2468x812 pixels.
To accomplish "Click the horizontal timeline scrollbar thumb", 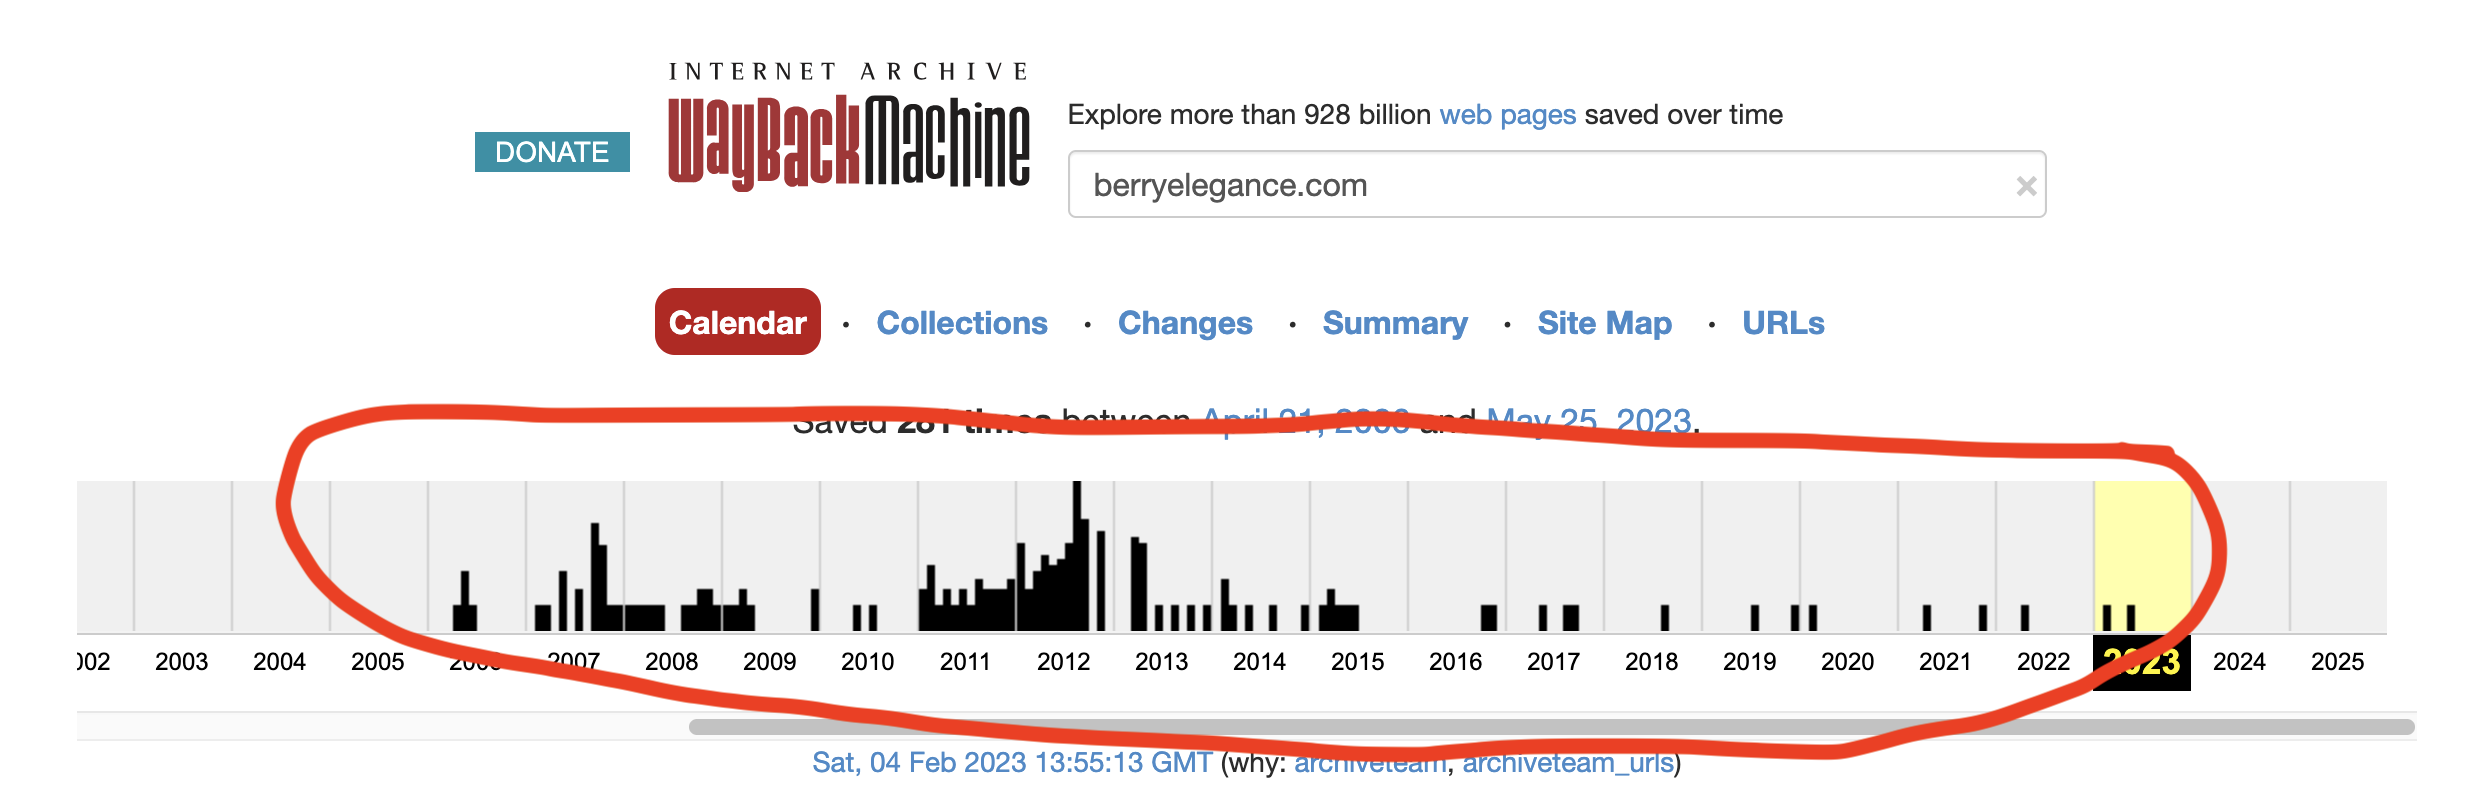I will 1552,727.
